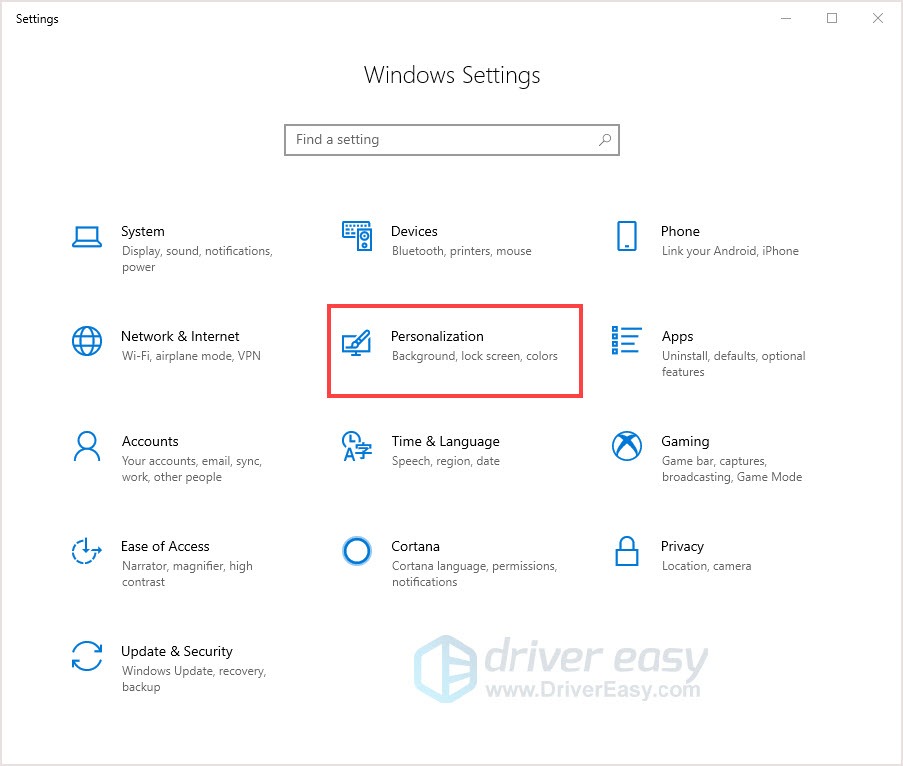This screenshot has height=766, width=903.
Task: Open System settings via its laptop icon
Action: click(87, 236)
